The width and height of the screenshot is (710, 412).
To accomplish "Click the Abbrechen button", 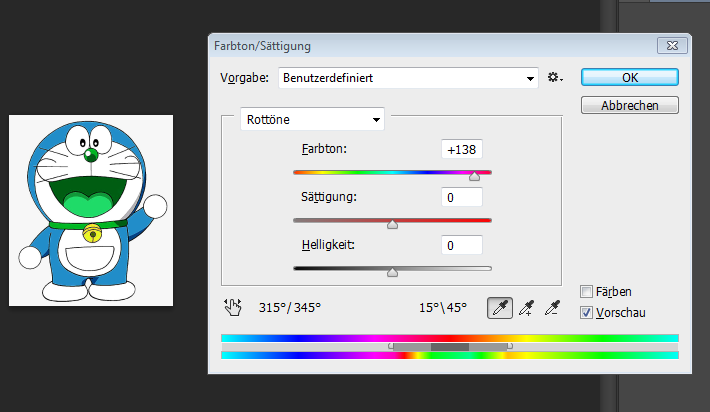I will [x=630, y=105].
